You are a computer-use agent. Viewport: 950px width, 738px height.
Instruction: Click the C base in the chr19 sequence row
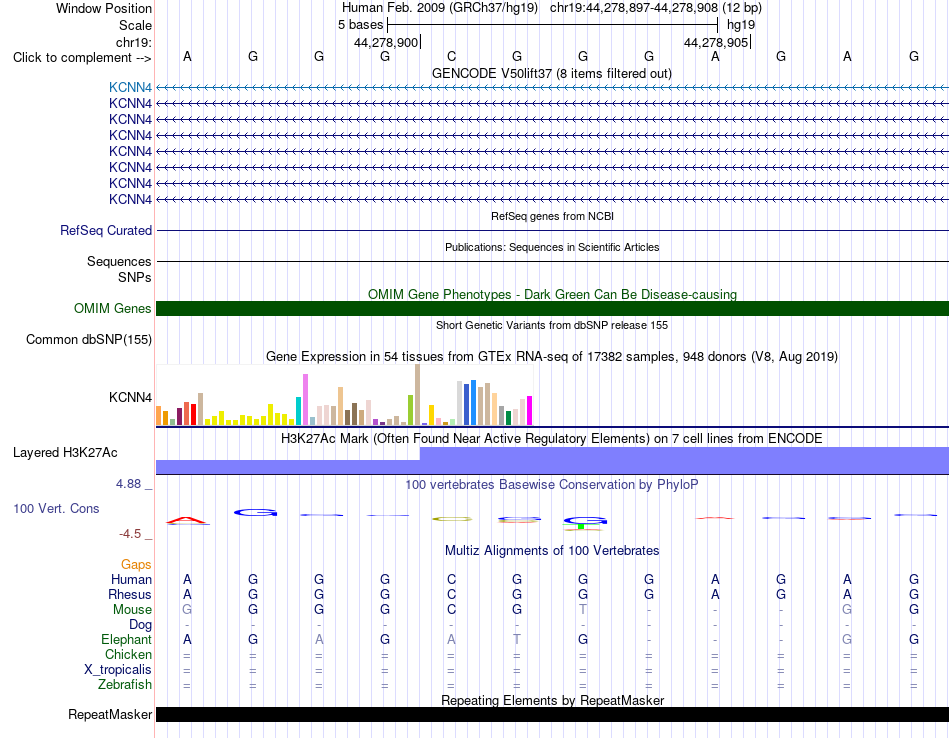[x=451, y=56]
